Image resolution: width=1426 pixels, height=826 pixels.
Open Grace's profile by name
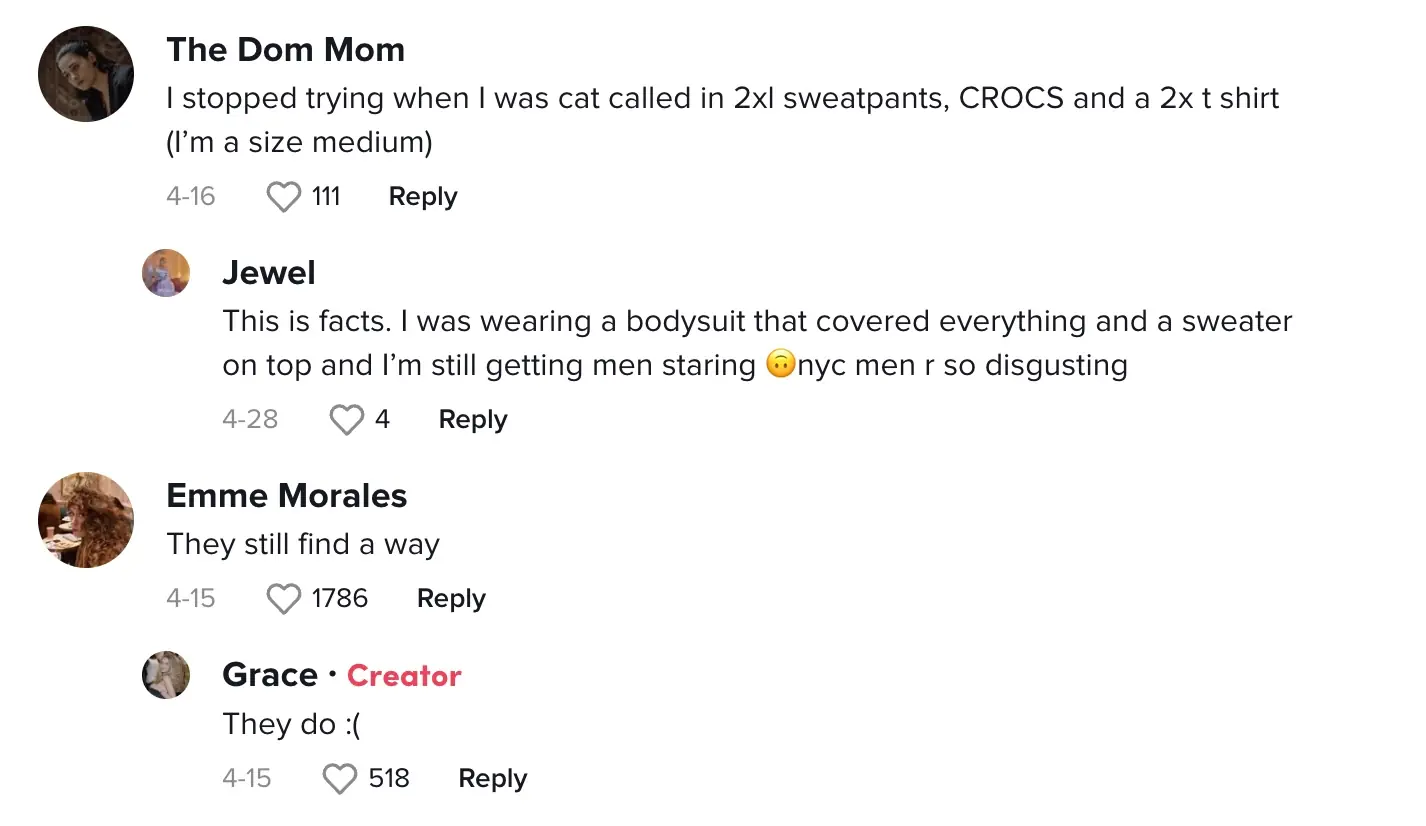point(269,675)
